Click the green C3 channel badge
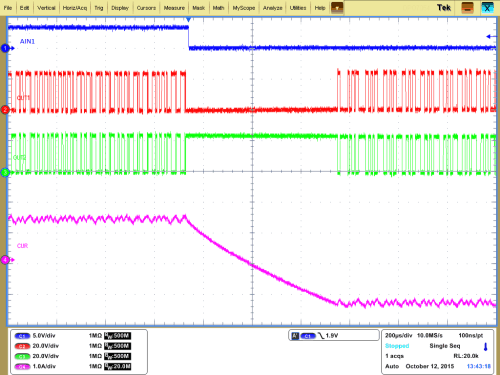The height and width of the screenshot is (375, 500). [22, 356]
